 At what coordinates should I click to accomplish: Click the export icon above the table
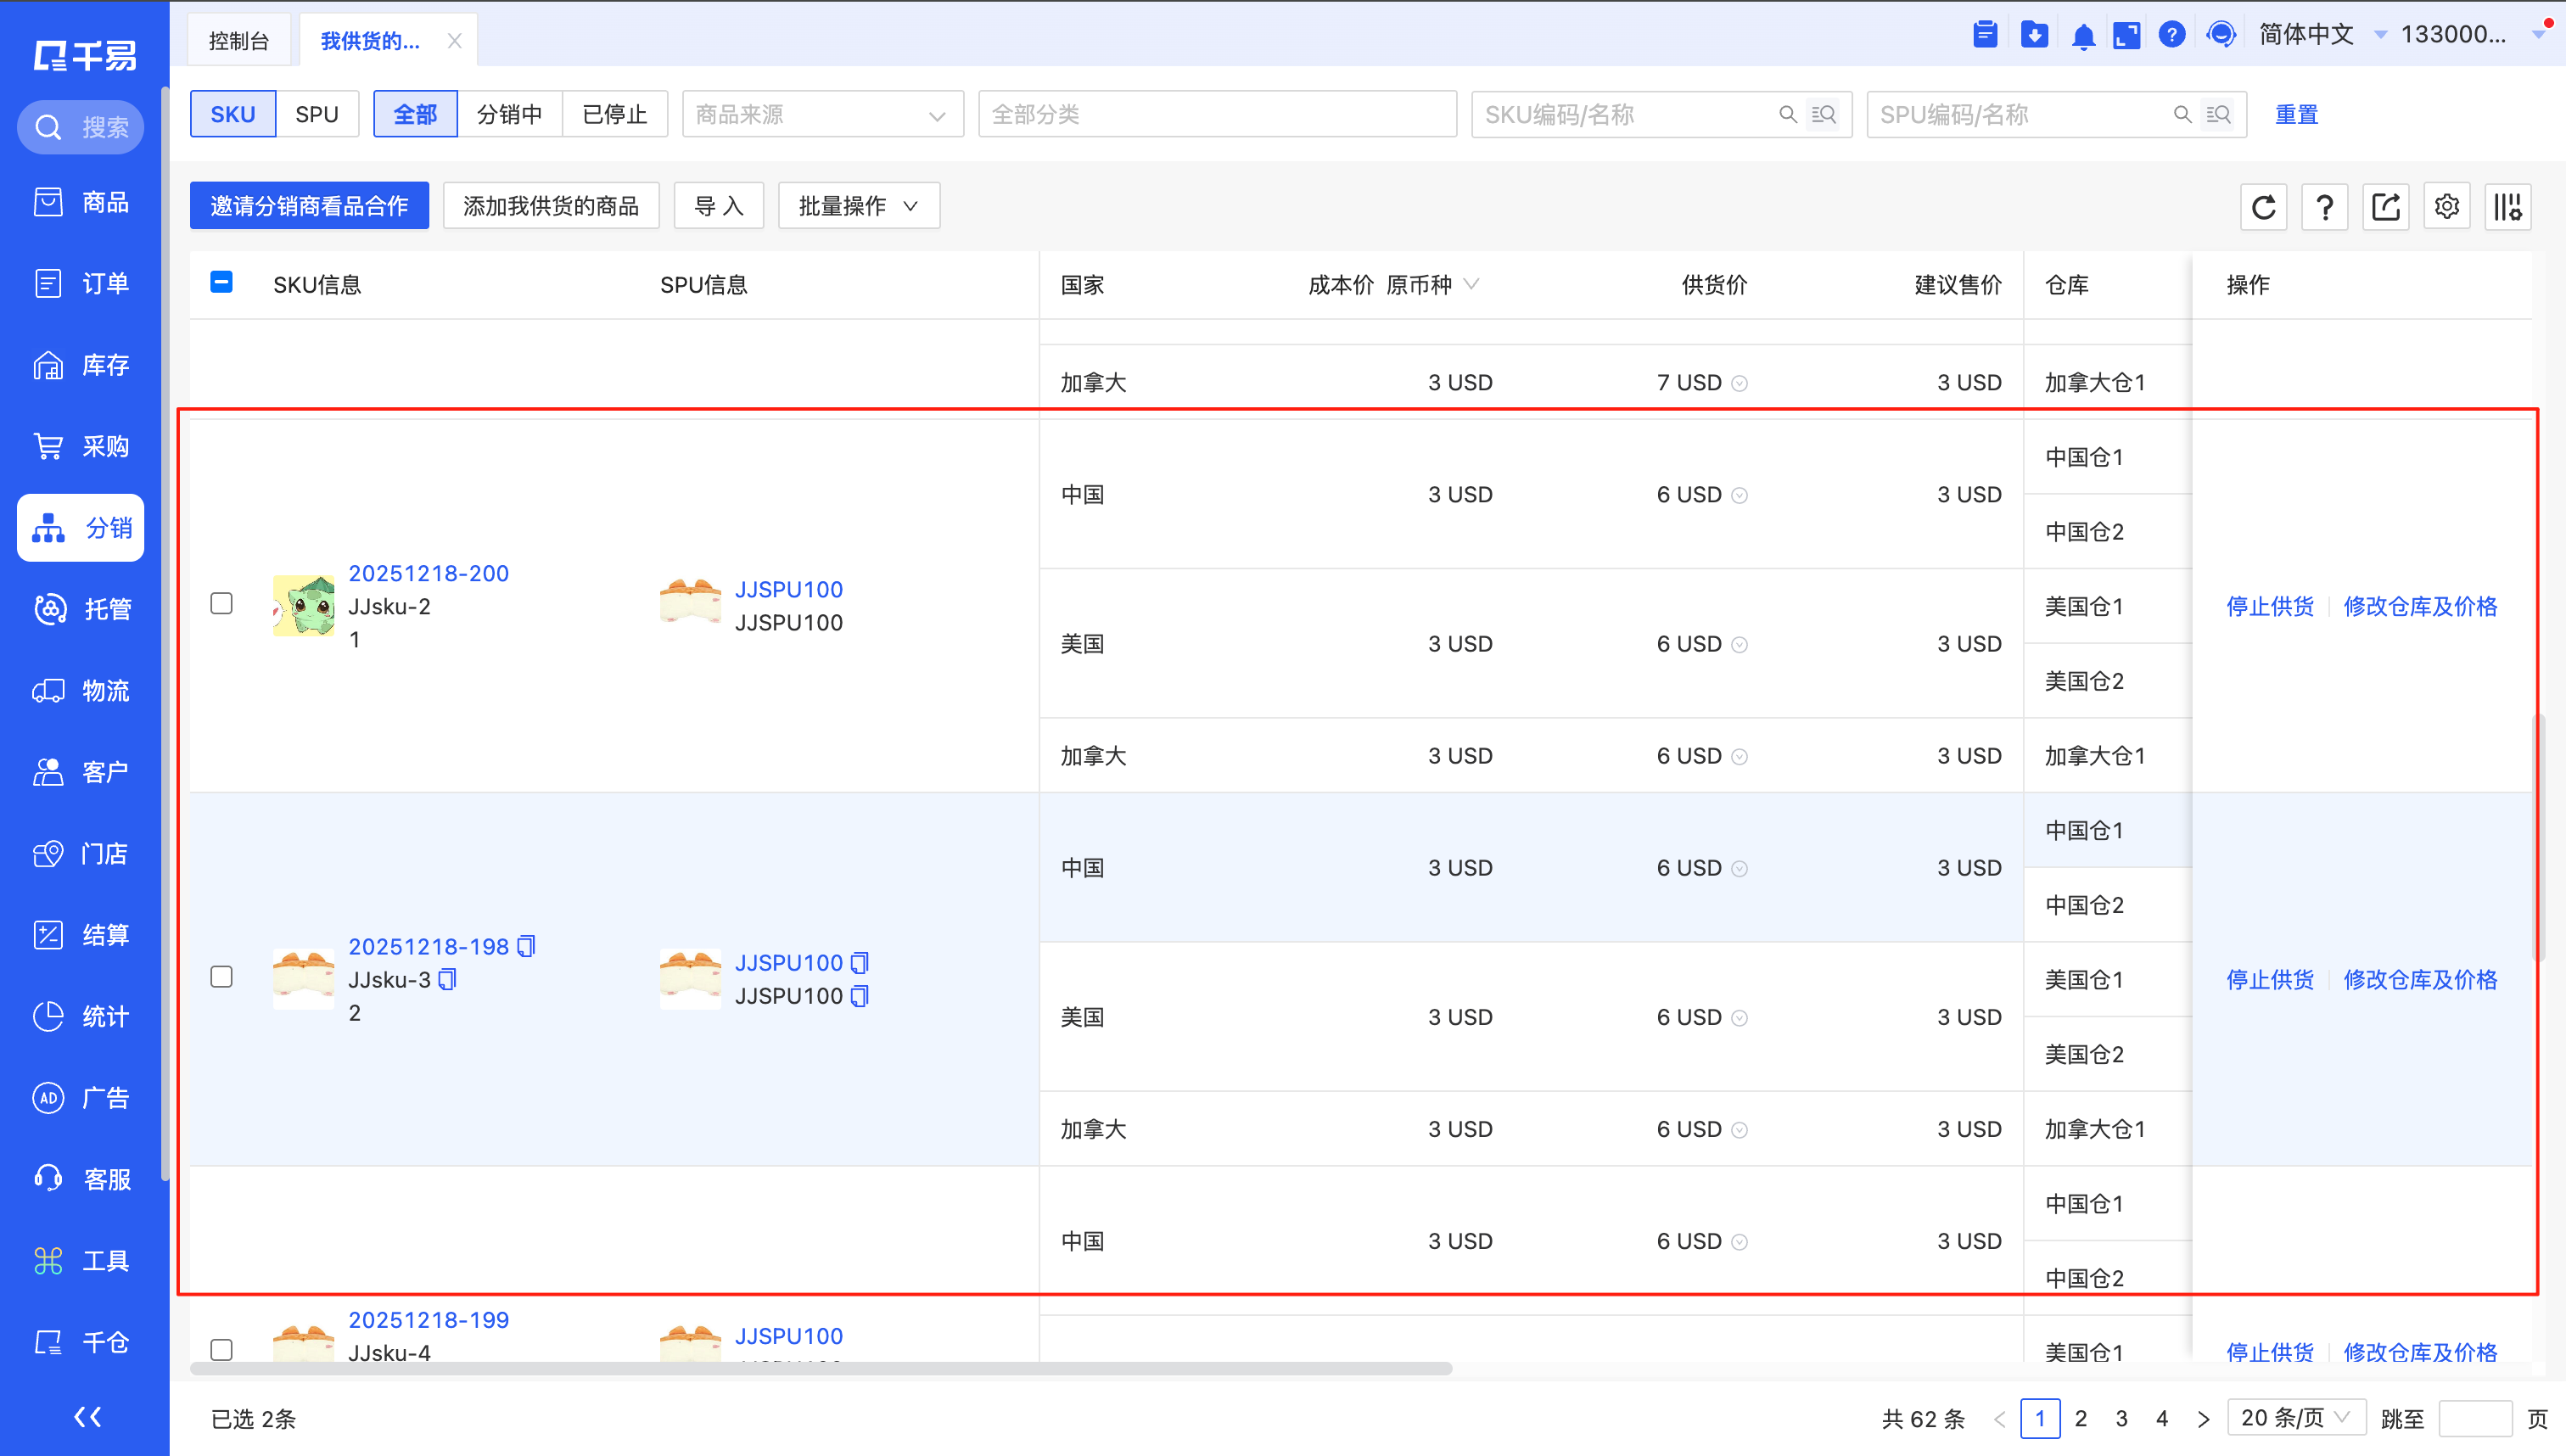(x=2386, y=207)
